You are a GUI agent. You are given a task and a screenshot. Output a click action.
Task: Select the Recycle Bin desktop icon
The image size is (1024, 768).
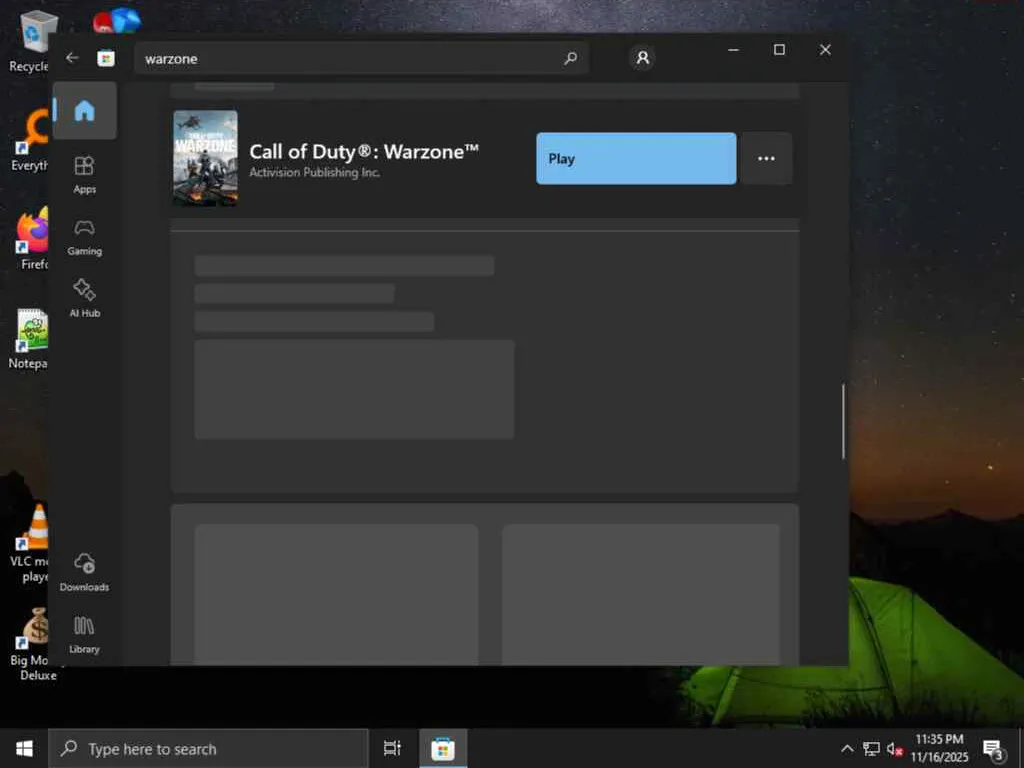point(28,42)
